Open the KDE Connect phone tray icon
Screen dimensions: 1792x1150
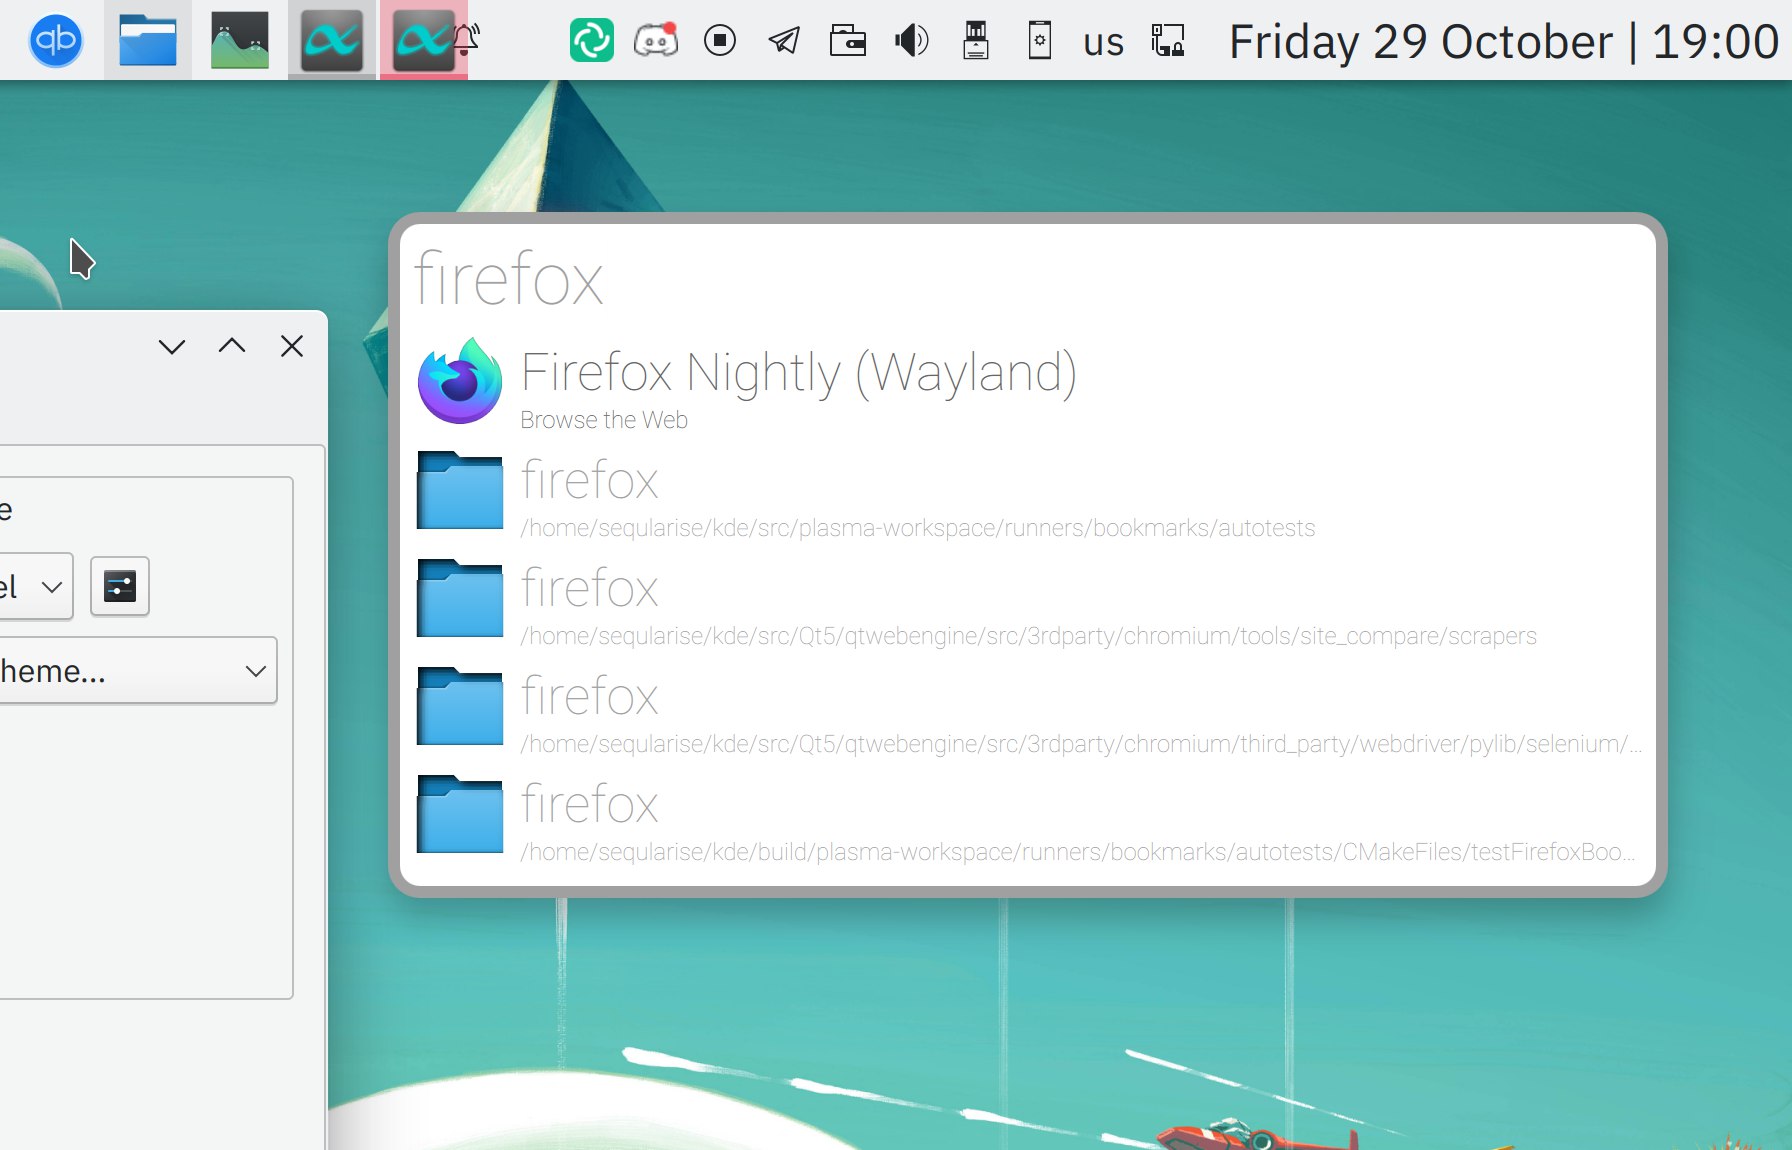[1040, 41]
